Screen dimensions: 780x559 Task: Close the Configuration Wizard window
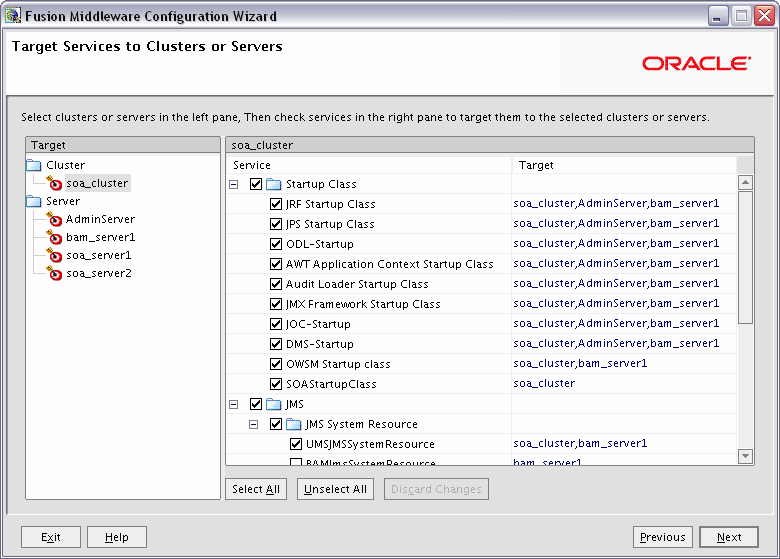tap(764, 16)
